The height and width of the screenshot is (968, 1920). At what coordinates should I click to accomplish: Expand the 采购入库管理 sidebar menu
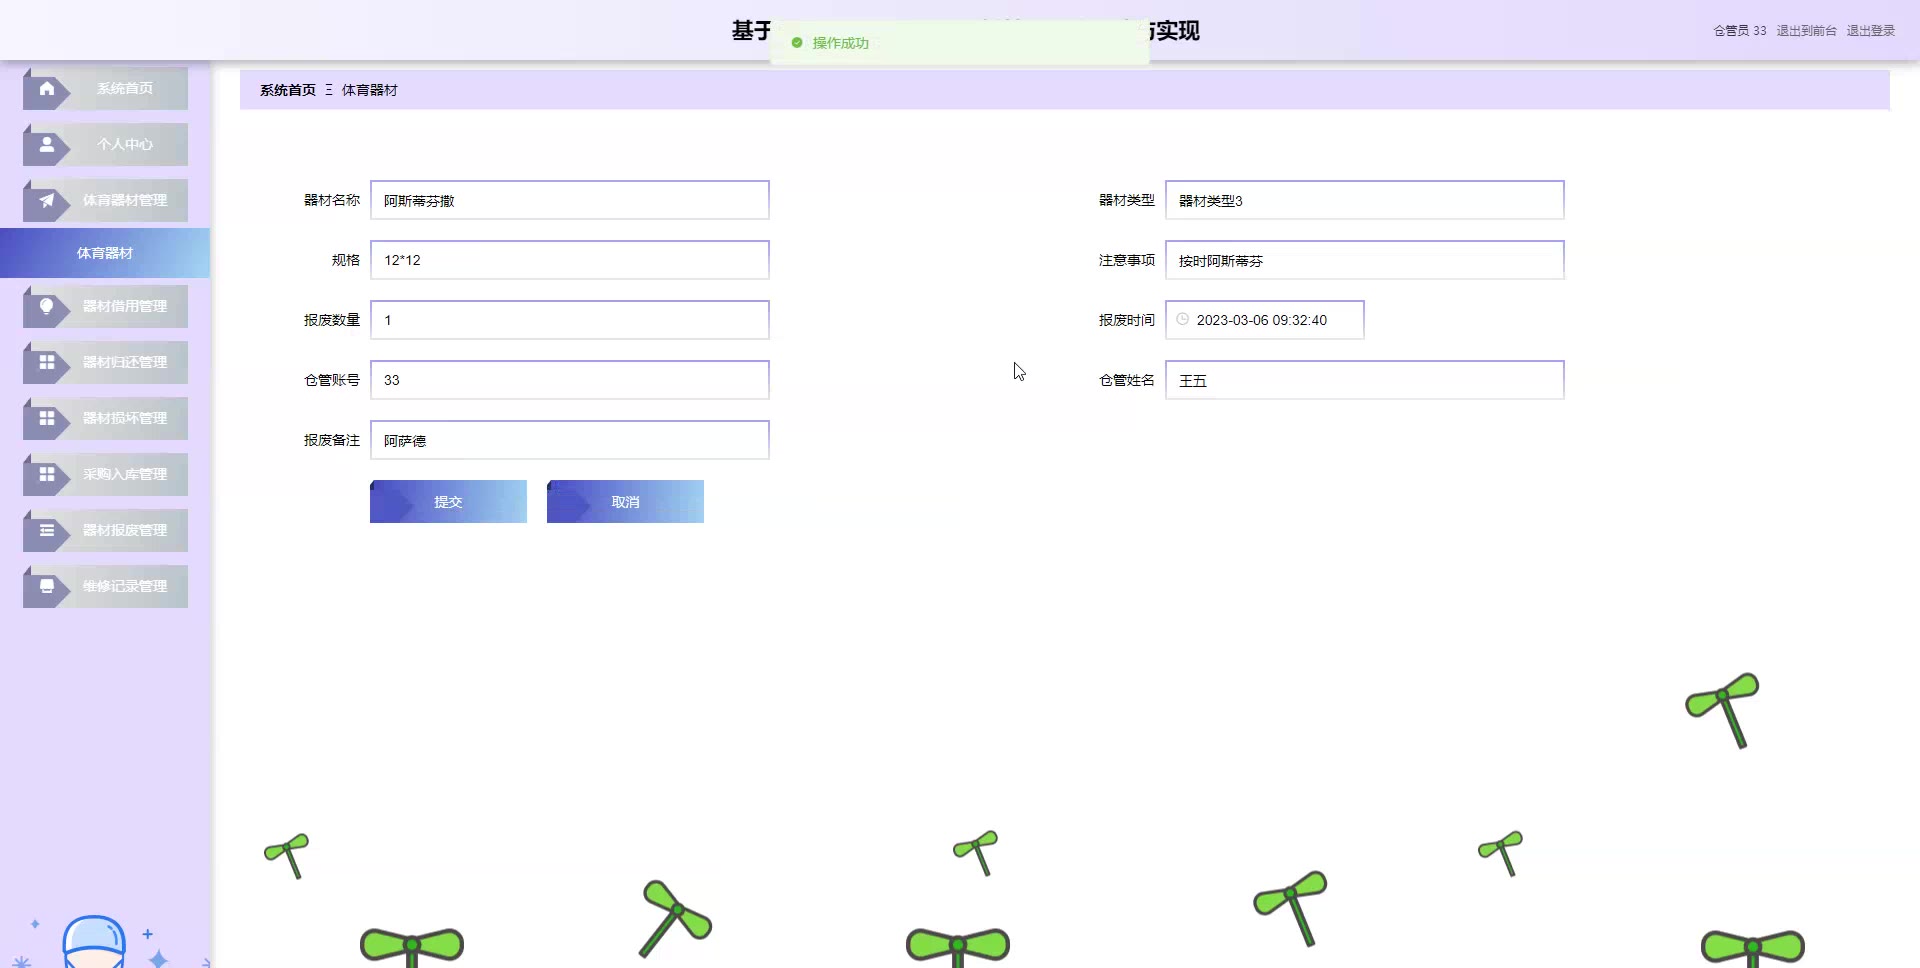[105, 474]
